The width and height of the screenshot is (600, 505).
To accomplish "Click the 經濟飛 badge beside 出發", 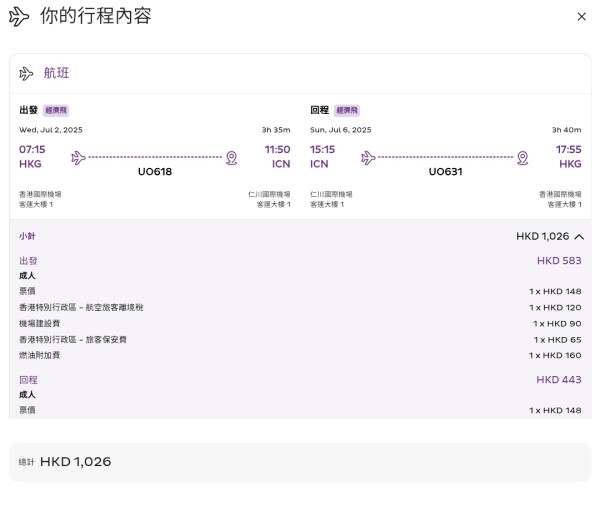I will [x=56, y=110].
